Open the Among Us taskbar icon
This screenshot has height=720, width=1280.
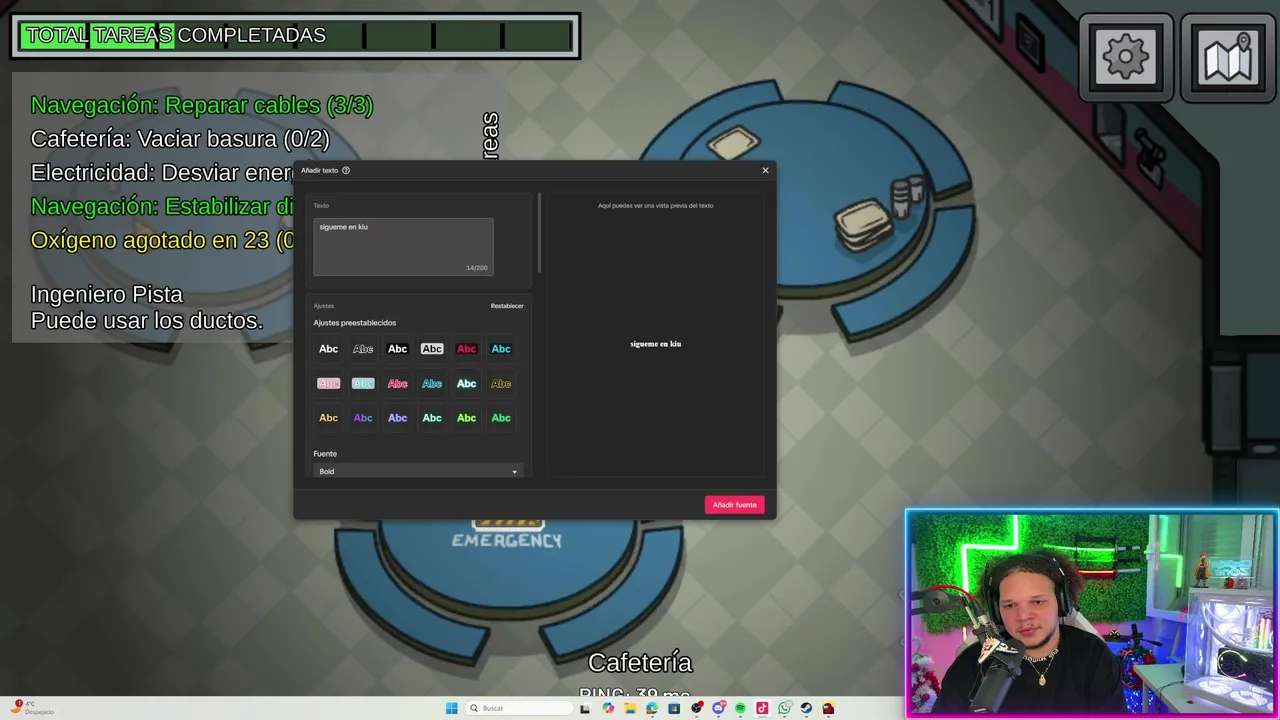click(x=828, y=708)
